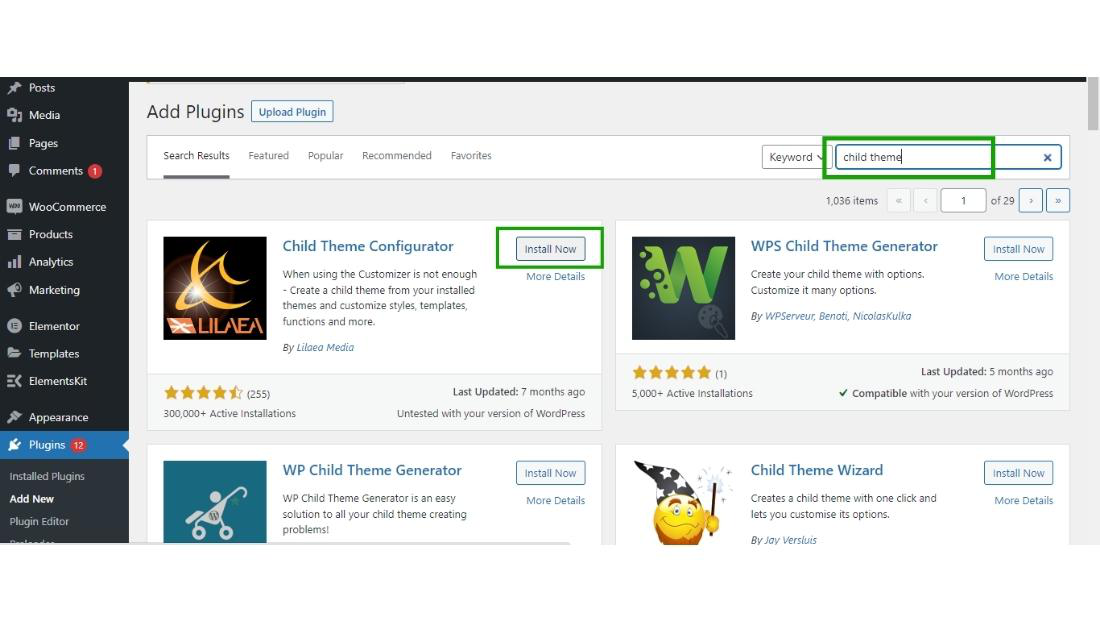Open the Lilaea Media author link

click(325, 347)
